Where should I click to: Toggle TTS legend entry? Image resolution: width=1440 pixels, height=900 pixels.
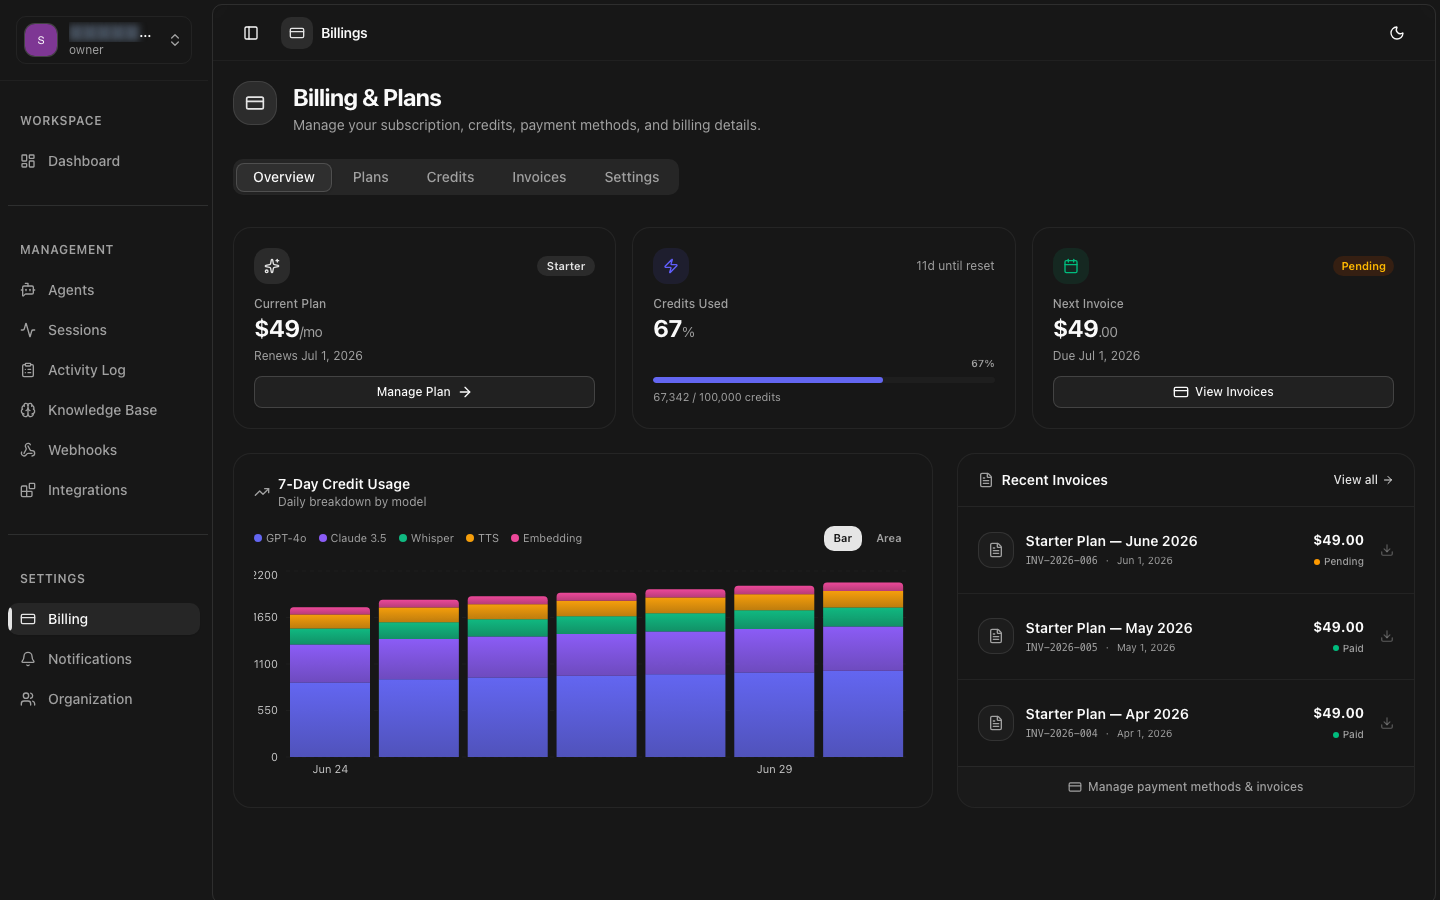coord(482,538)
